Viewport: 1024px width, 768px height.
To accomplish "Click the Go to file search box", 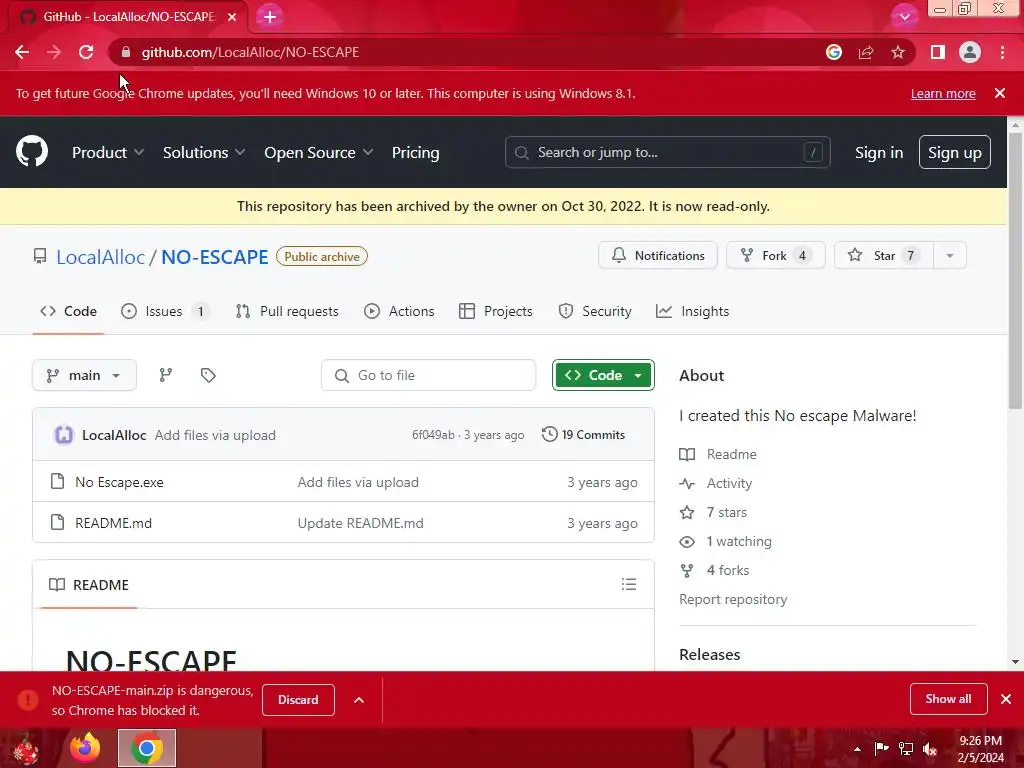I will click(428, 375).
